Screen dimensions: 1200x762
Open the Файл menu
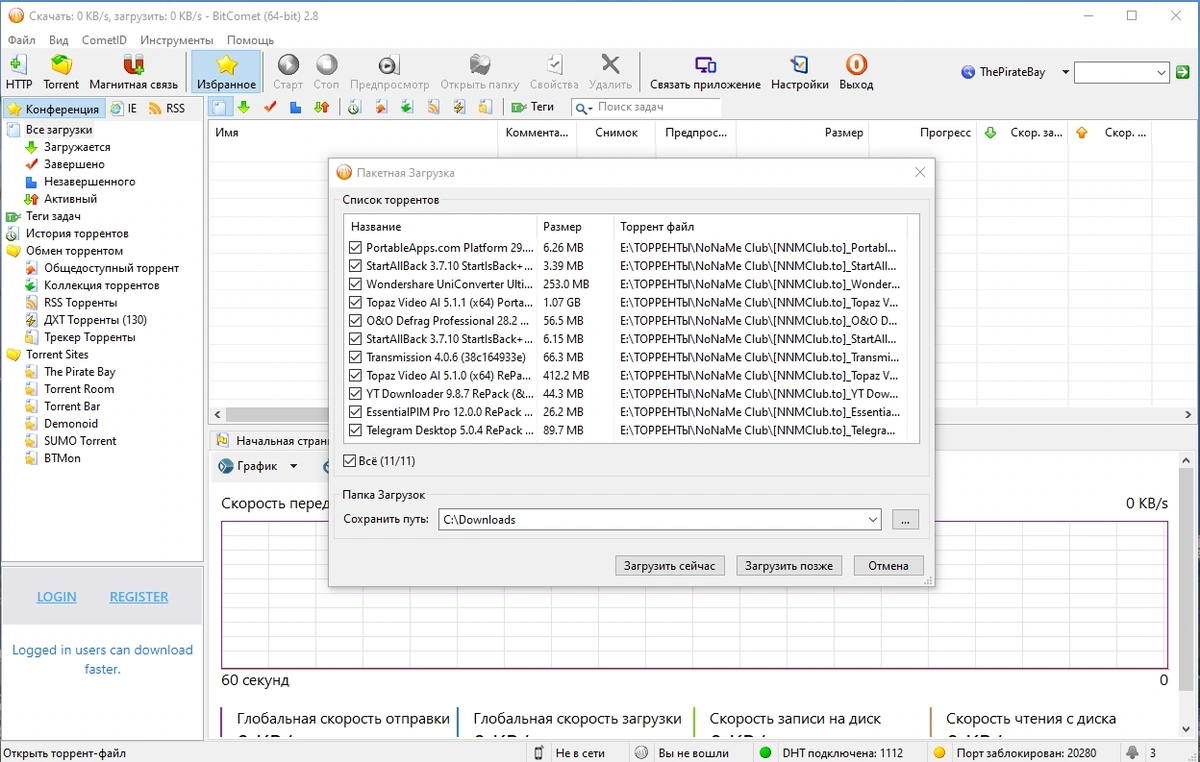click(21, 40)
